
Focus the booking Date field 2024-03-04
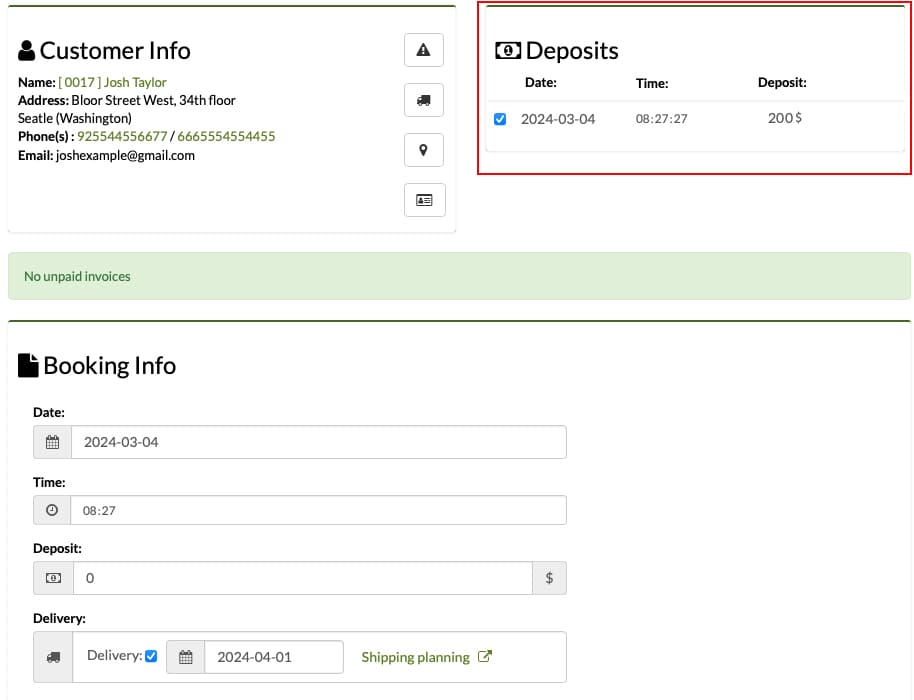tap(318, 442)
